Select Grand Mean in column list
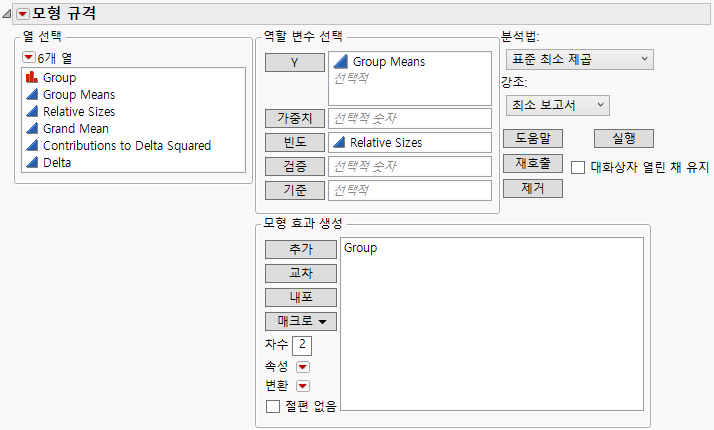Viewport: 714px width, 430px height. click(x=76, y=128)
